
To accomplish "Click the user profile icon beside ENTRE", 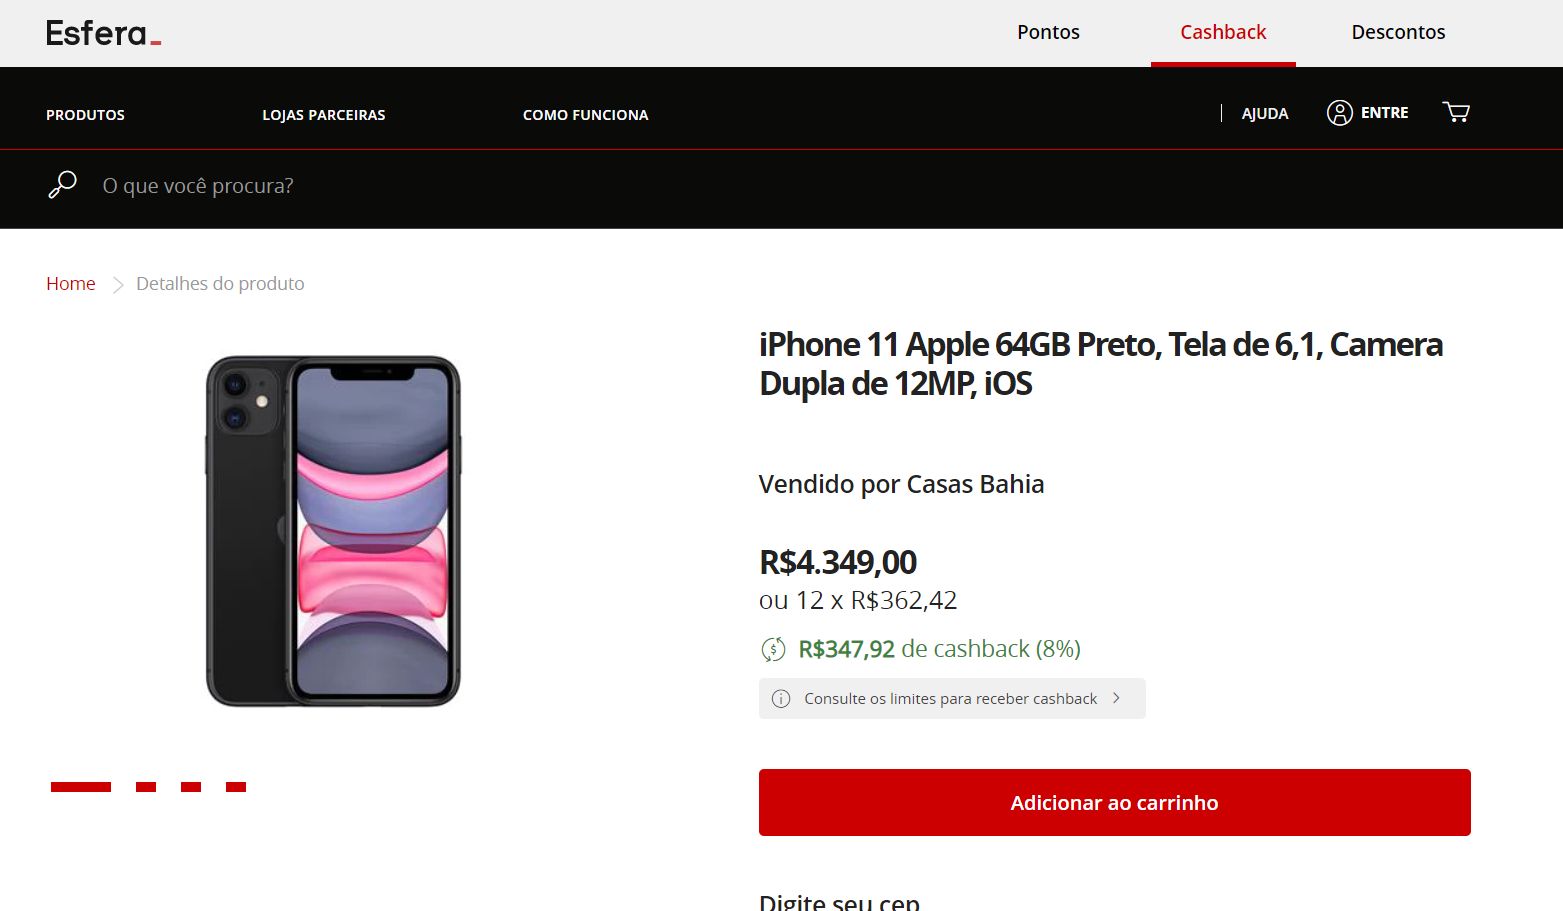I will pyautogui.click(x=1339, y=113).
